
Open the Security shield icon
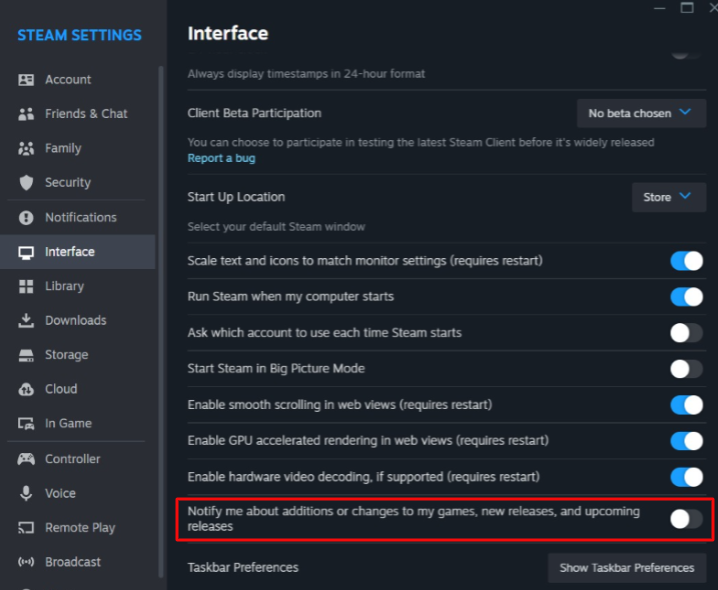click(26, 183)
